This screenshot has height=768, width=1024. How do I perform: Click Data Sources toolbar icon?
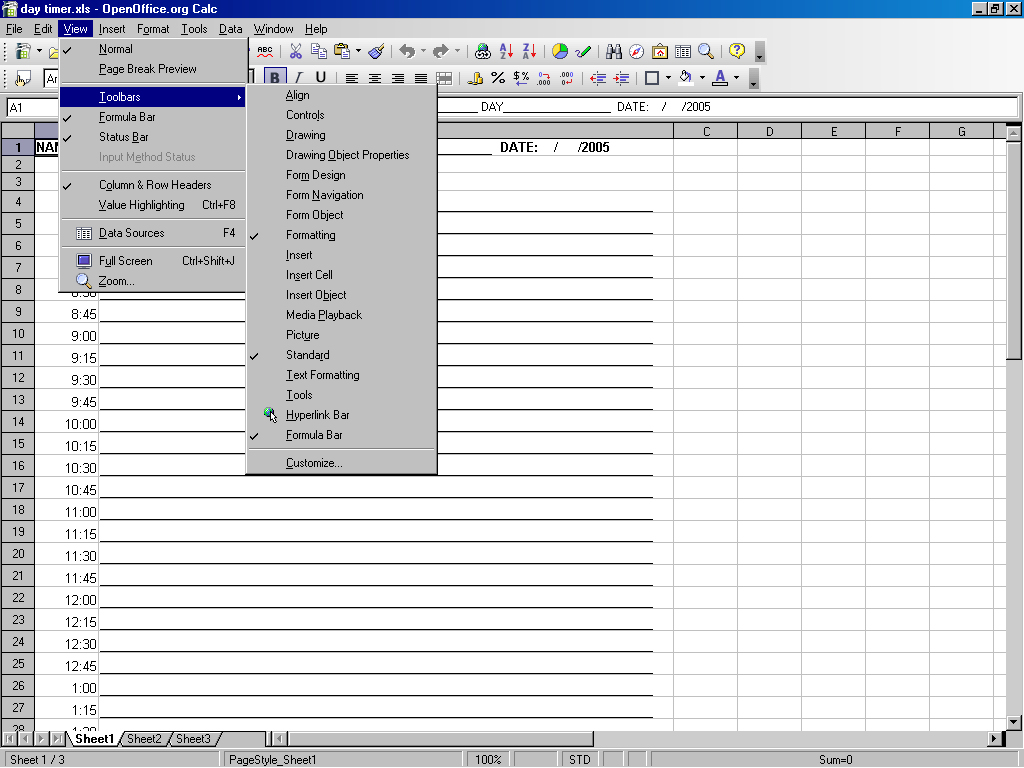pos(683,52)
